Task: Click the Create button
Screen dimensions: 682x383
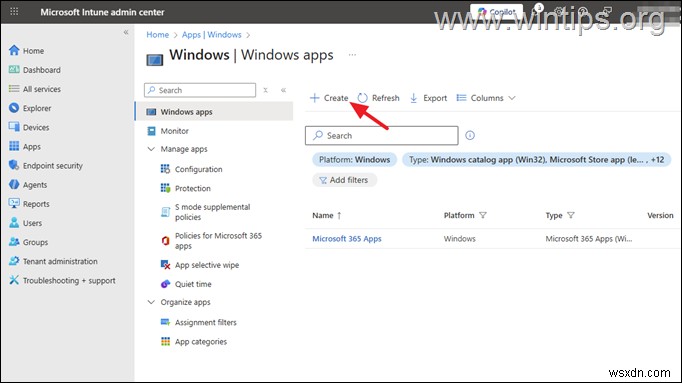Action: pyautogui.click(x=329, y=98)
